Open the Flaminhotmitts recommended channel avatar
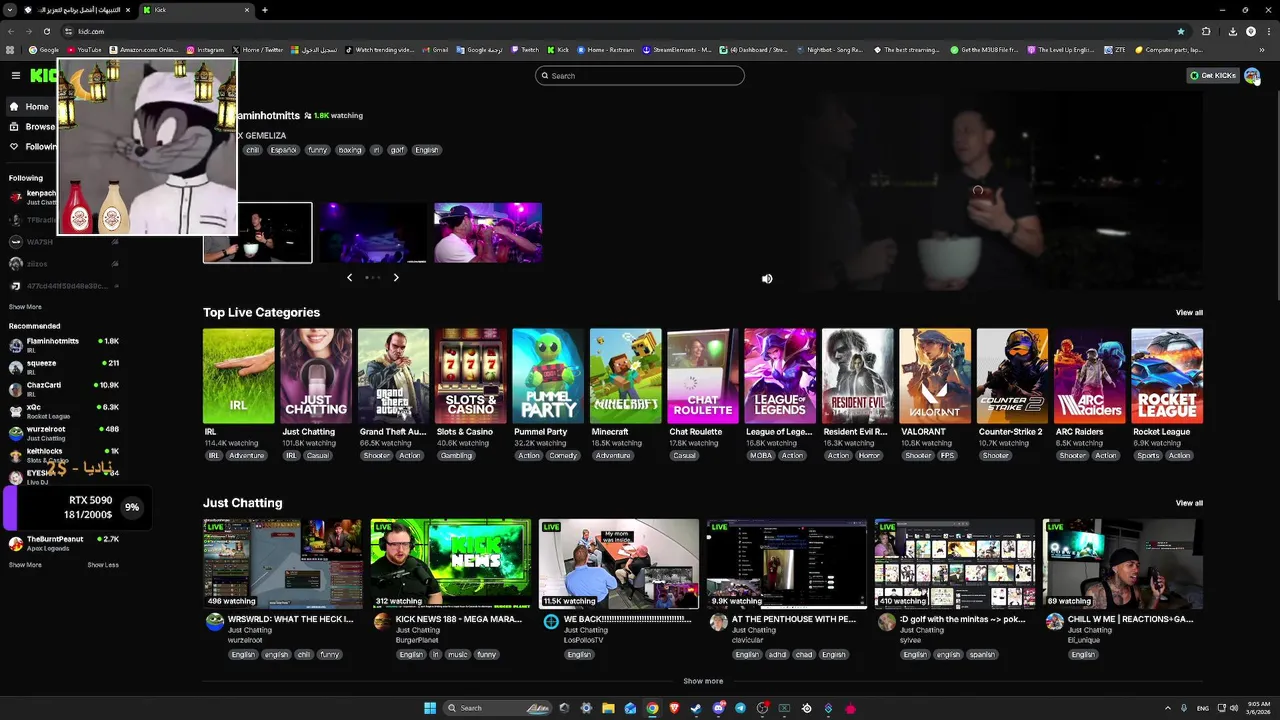 click(16, 345)
